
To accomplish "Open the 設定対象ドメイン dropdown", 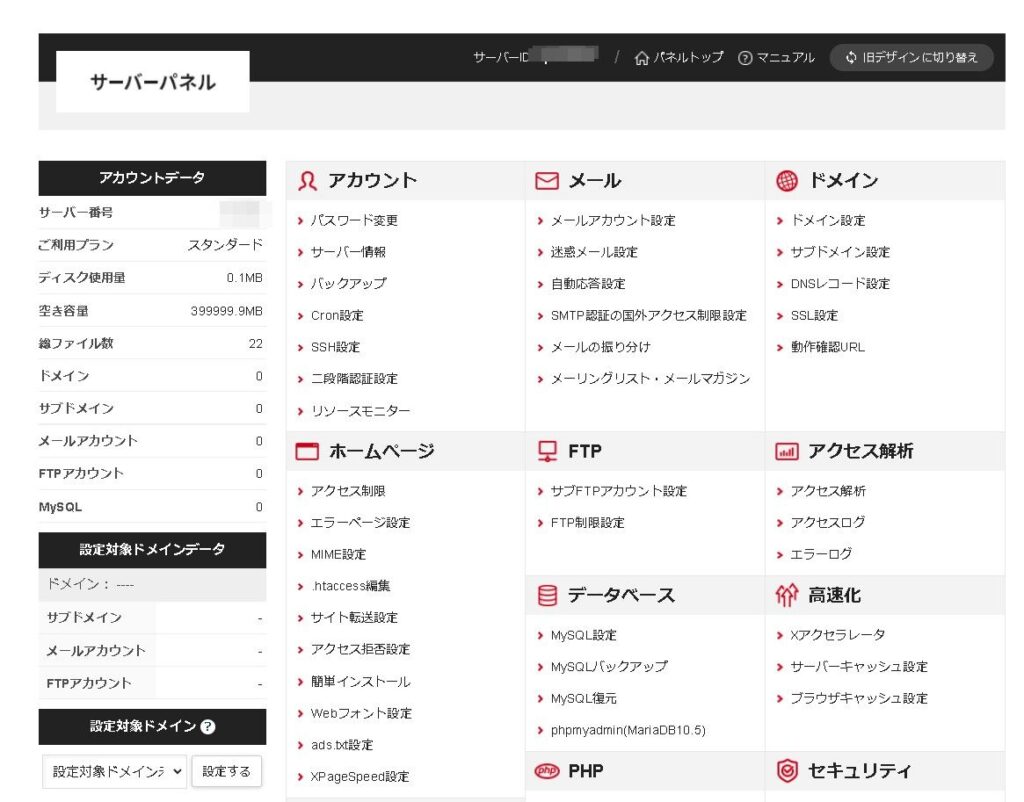I will [115, 771].
